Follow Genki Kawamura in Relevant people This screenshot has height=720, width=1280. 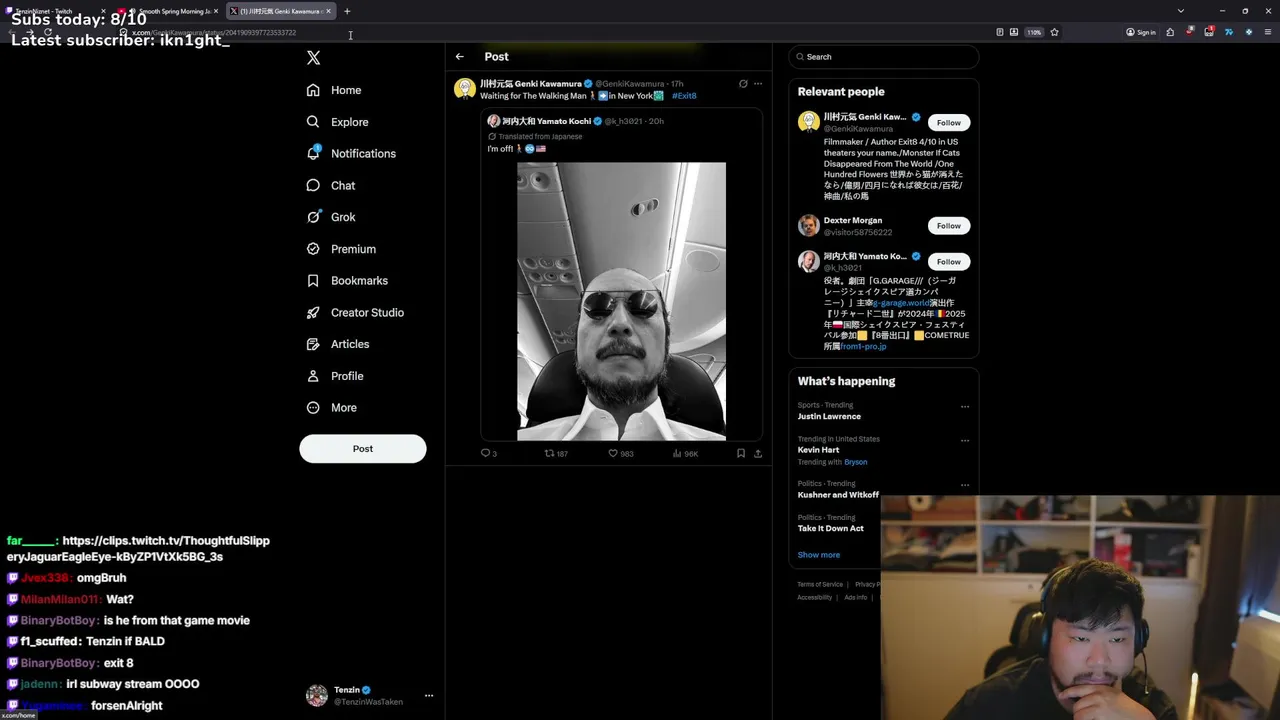[949, 123]
